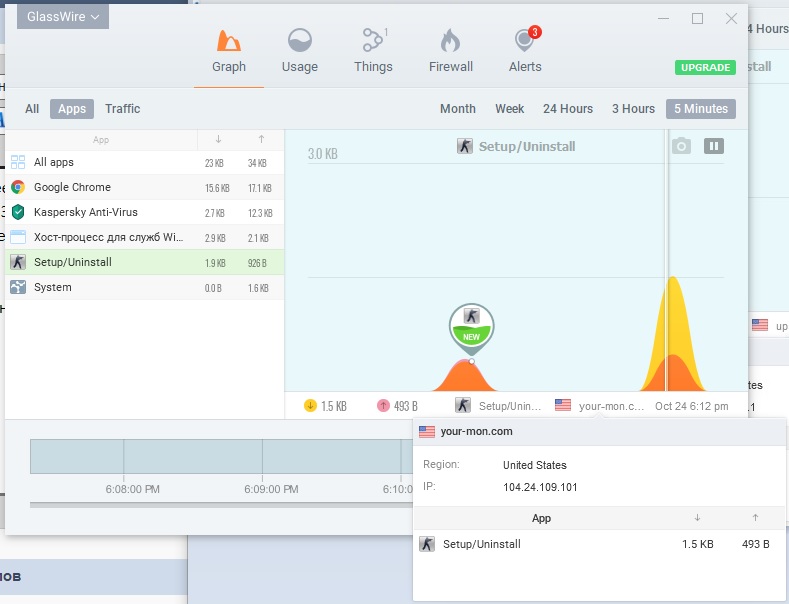Set graph range to 24 Hours
The height and width of the screenshot is (604, 789).
click(568, 109)
